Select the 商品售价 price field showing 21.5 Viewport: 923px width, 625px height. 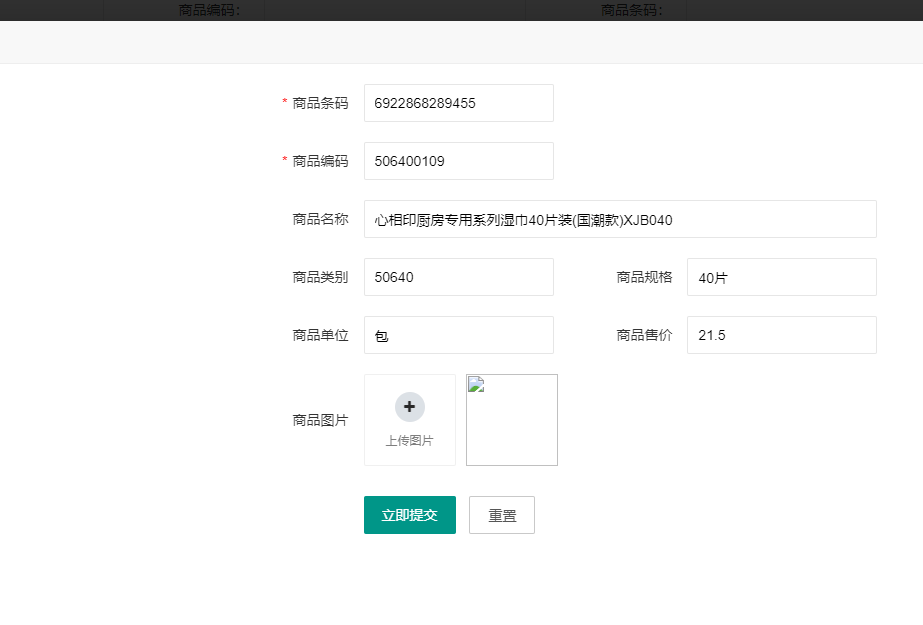(x=781, y=335)
